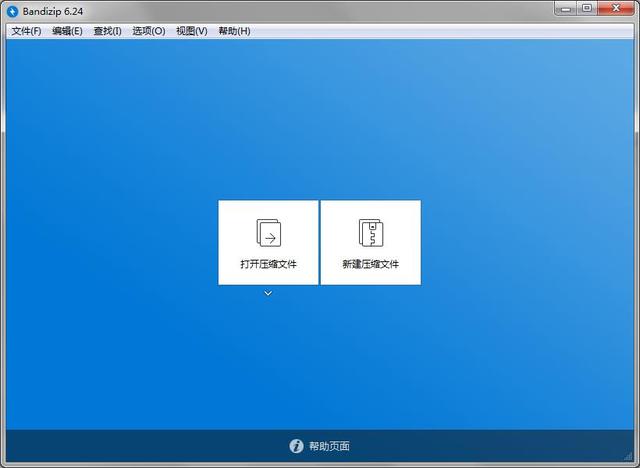Open the 视图(V) menu

191,31
